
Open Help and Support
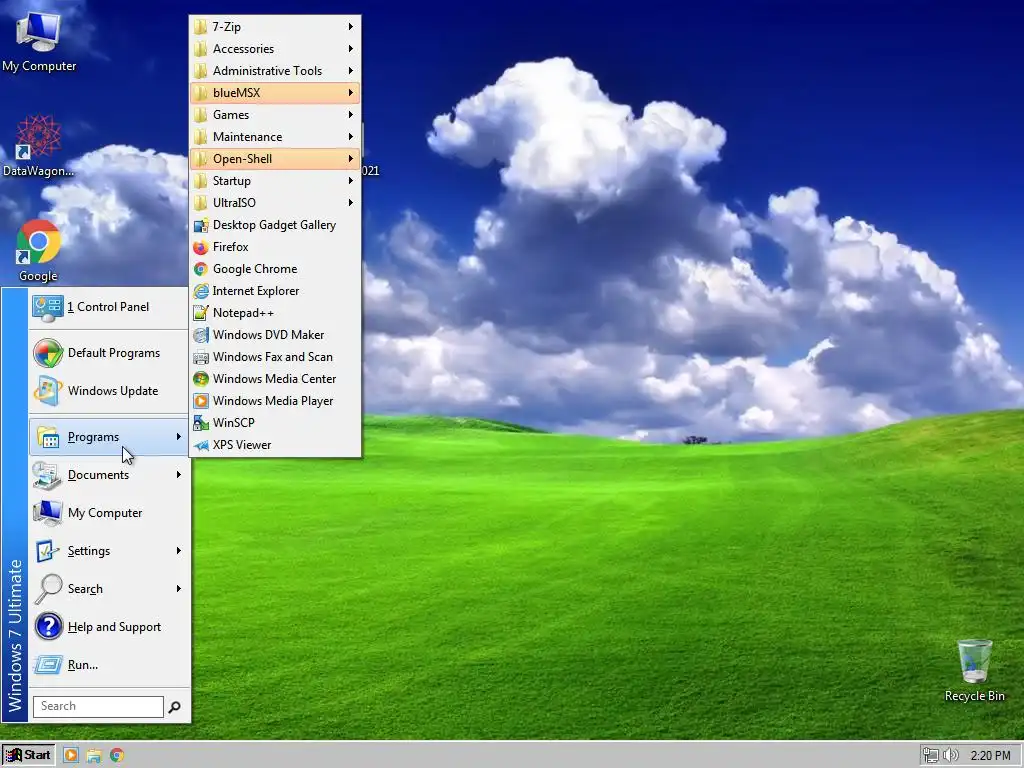108,627
